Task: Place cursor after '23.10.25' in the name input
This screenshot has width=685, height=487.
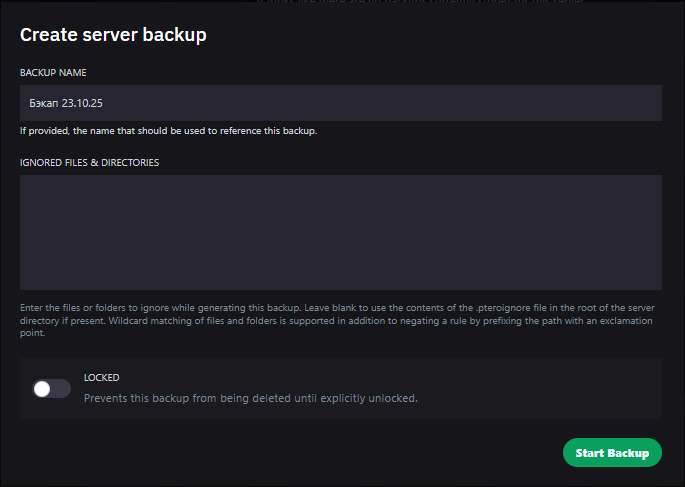Action: click(106, 102)
